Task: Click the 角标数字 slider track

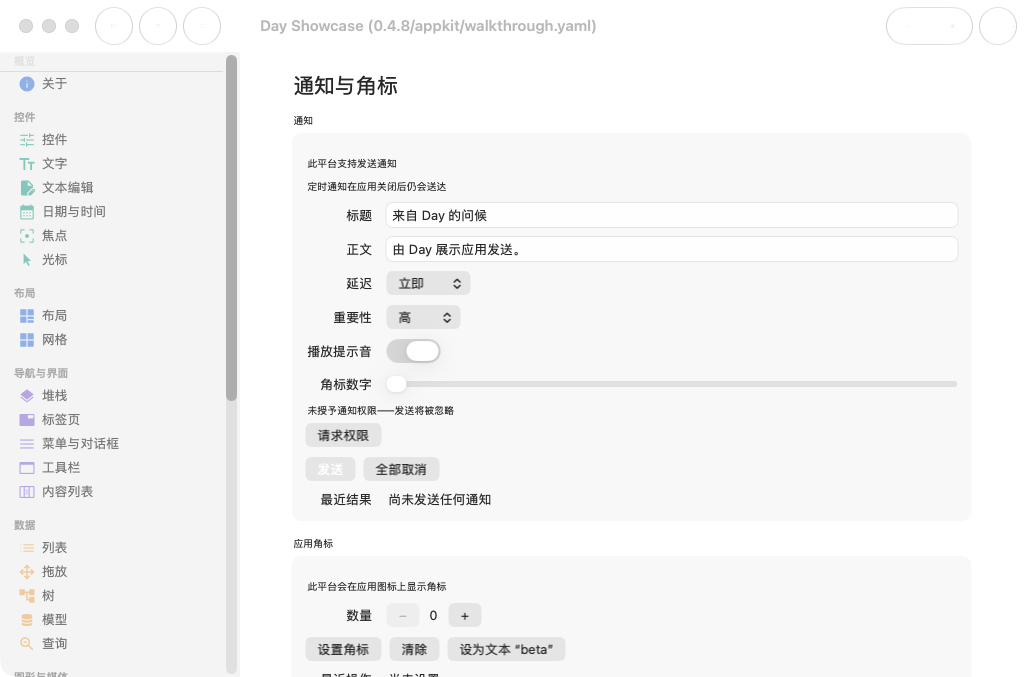Action: 672,385
